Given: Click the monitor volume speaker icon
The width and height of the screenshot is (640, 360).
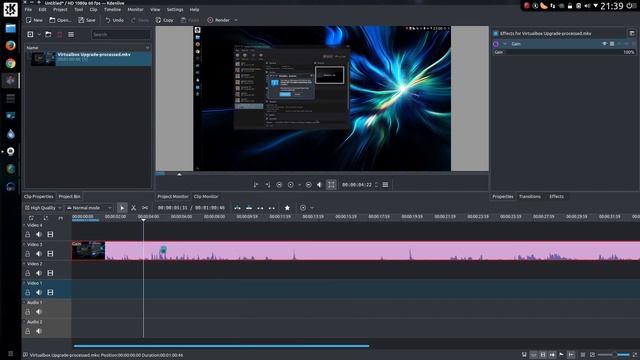Looking at the screenshot, I should click(320, 185).
